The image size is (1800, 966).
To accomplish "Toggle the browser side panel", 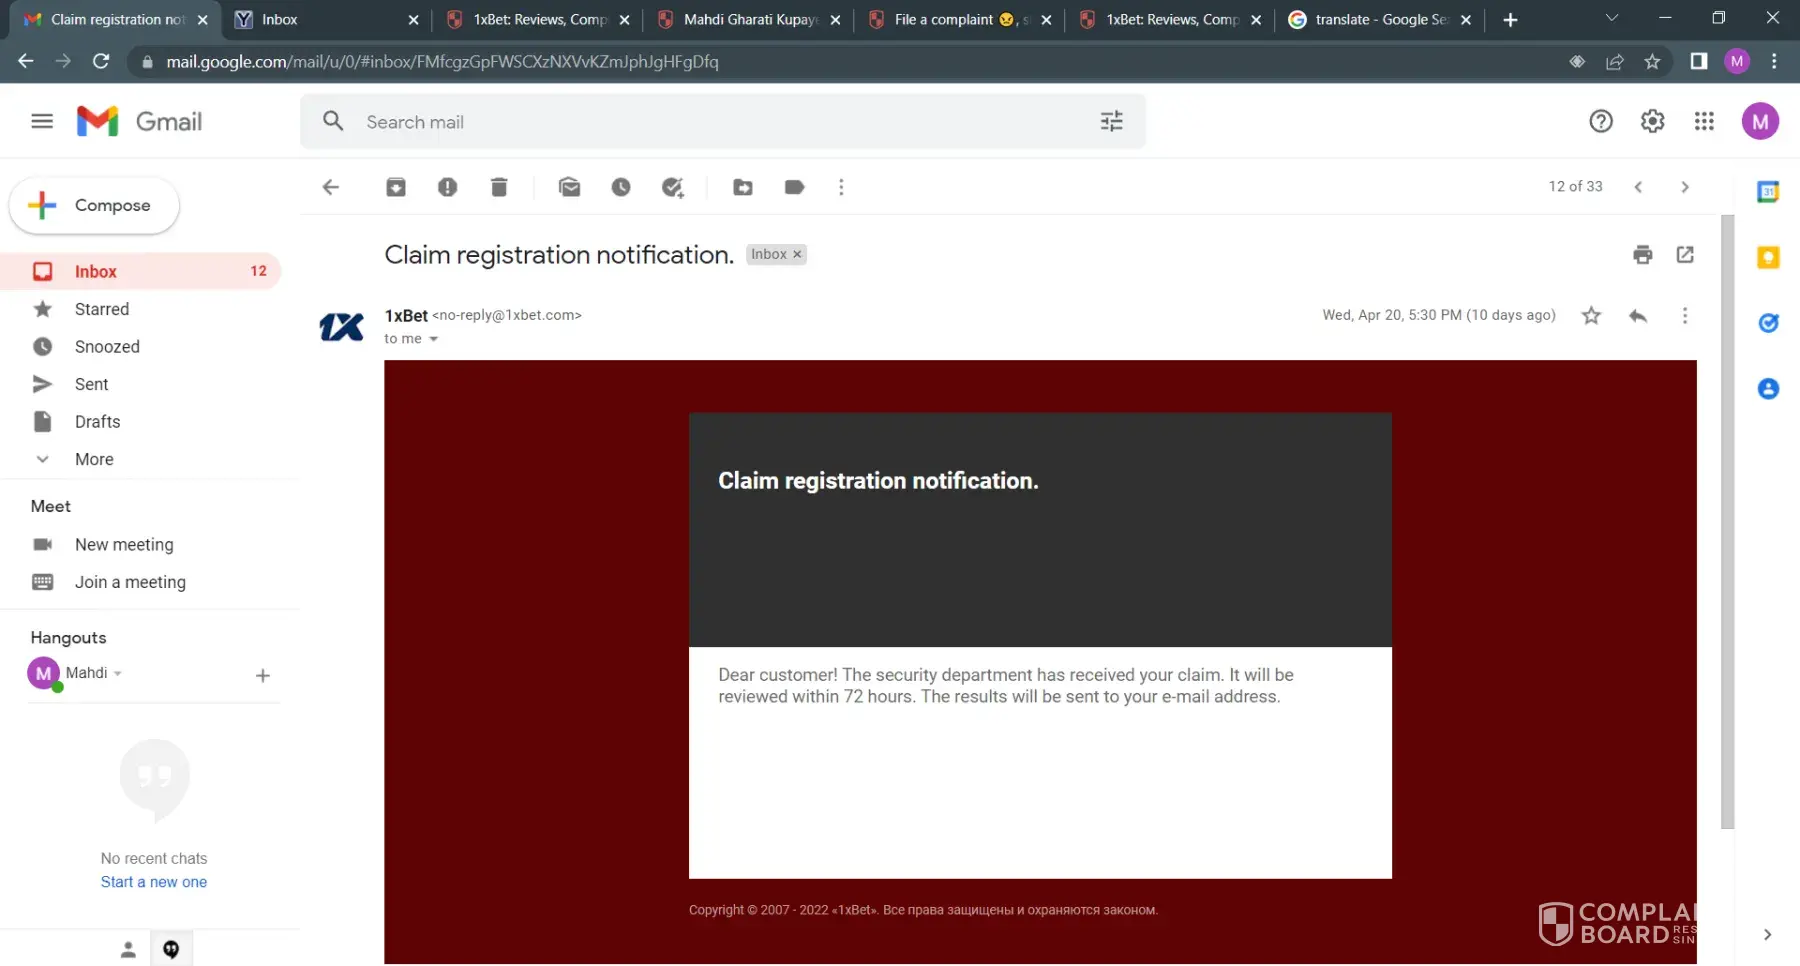I will [1698, 62].
